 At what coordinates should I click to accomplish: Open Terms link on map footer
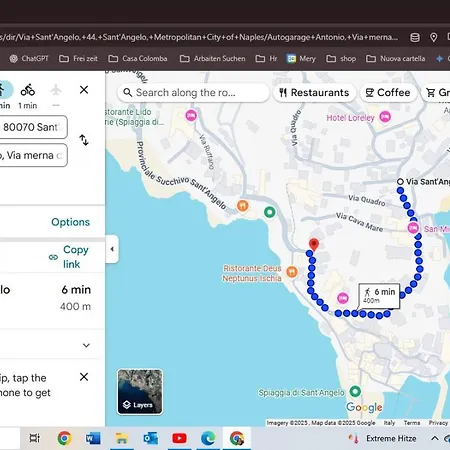(412, 423)
